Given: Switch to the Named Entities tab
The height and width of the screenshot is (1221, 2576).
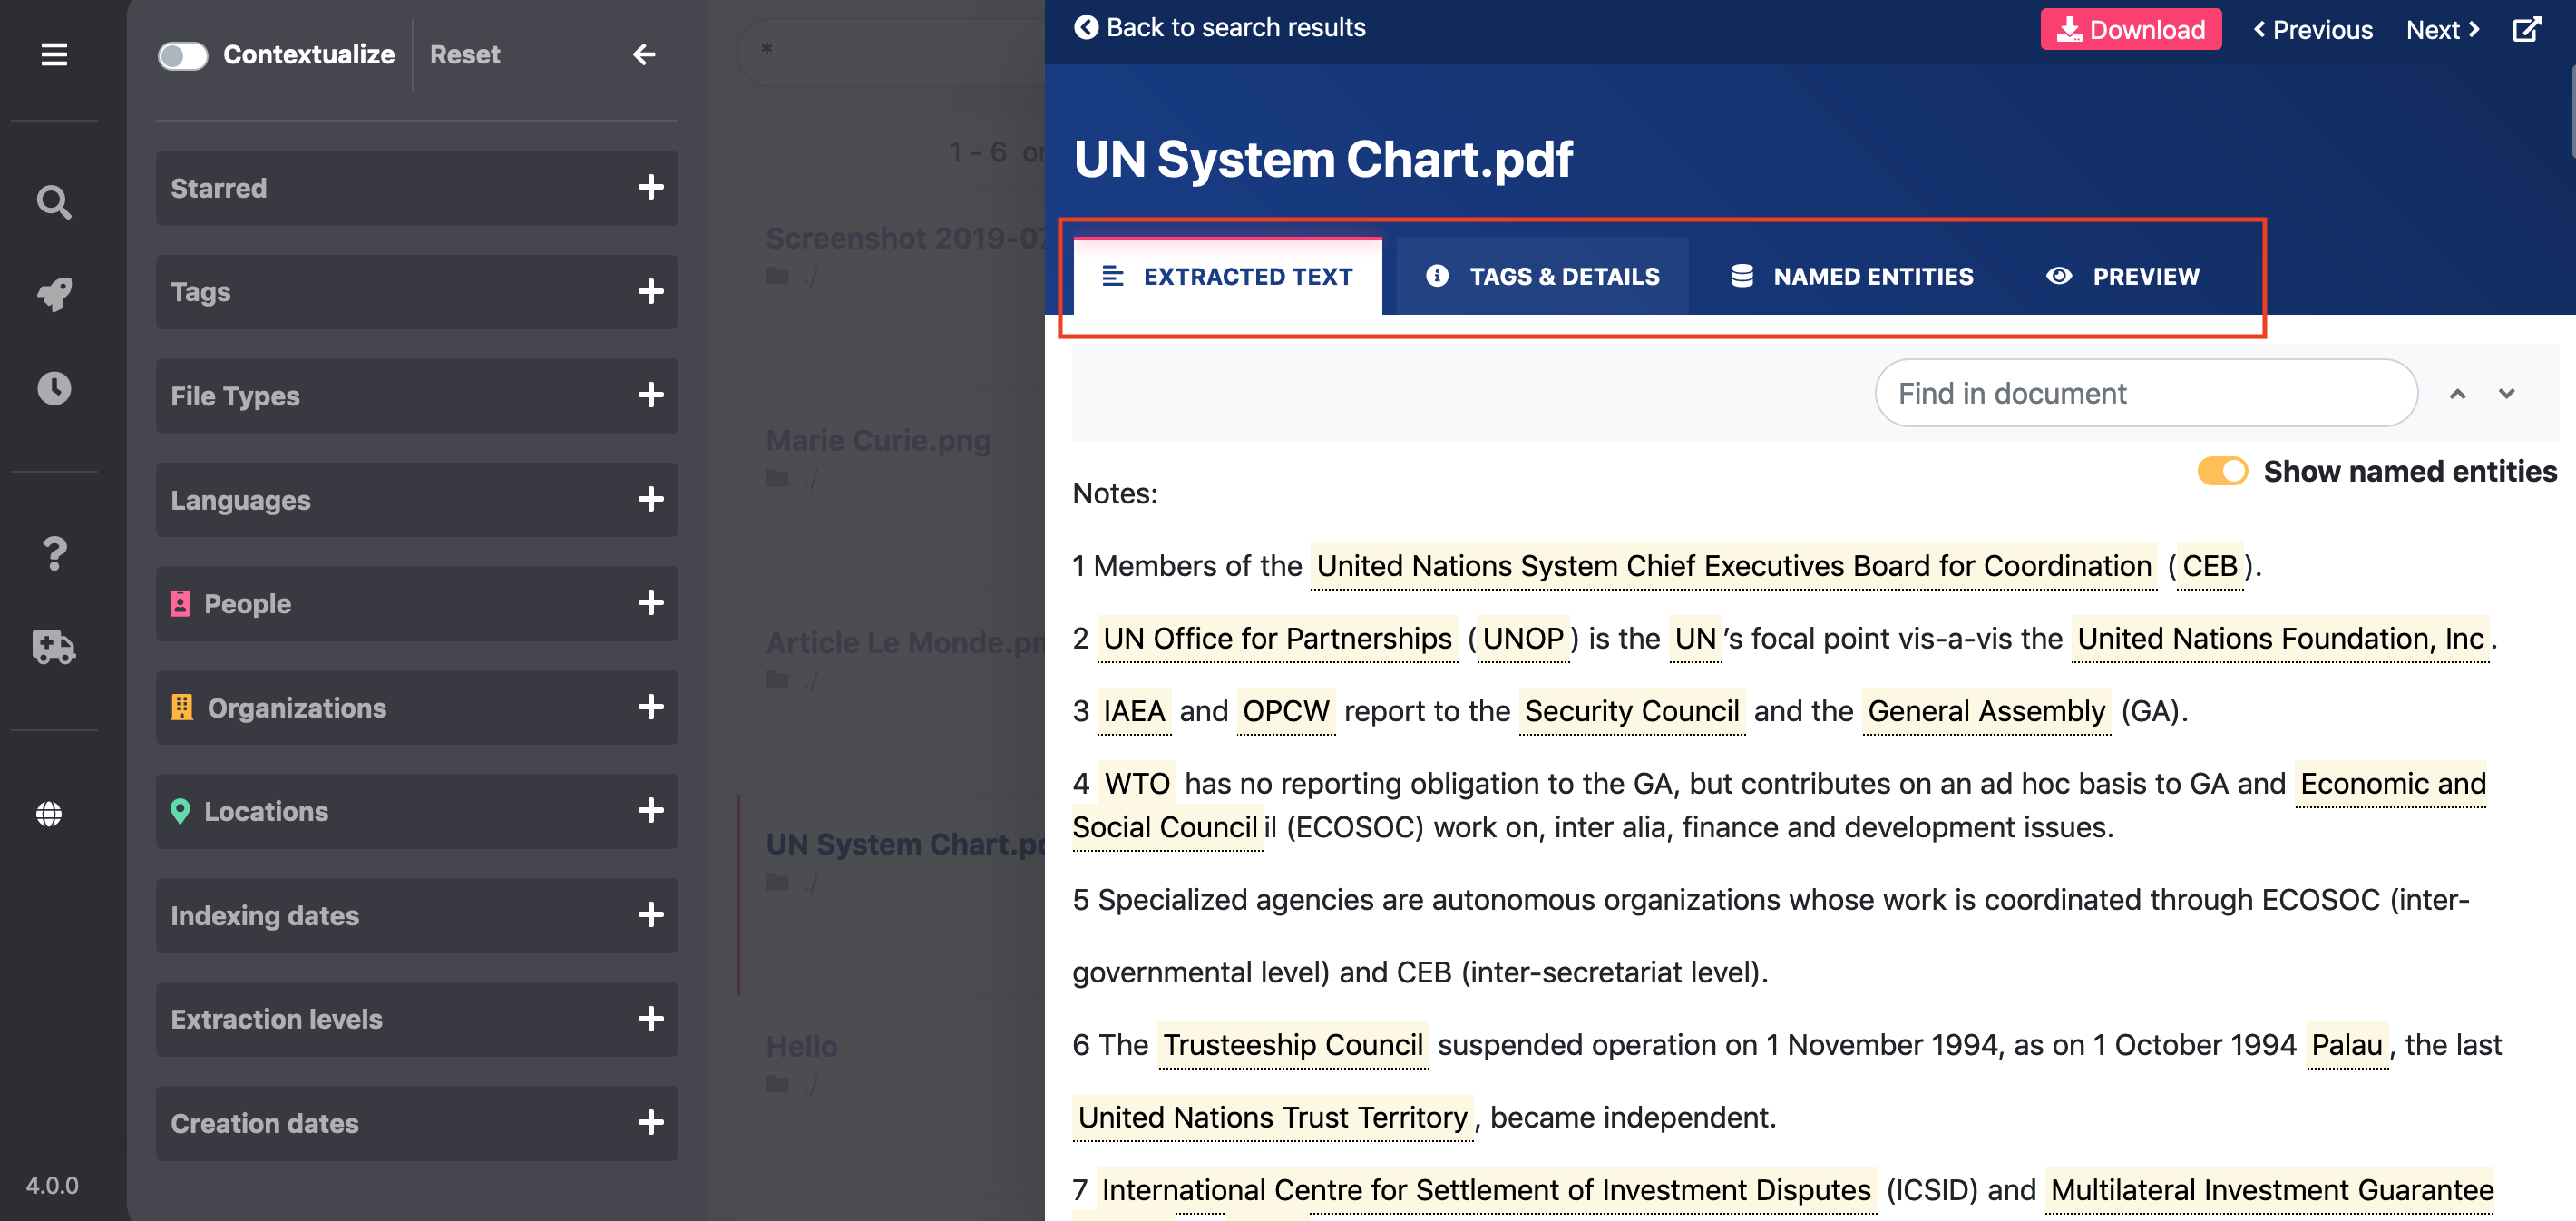Looking at the screenshot, I should coord(1852,276).
